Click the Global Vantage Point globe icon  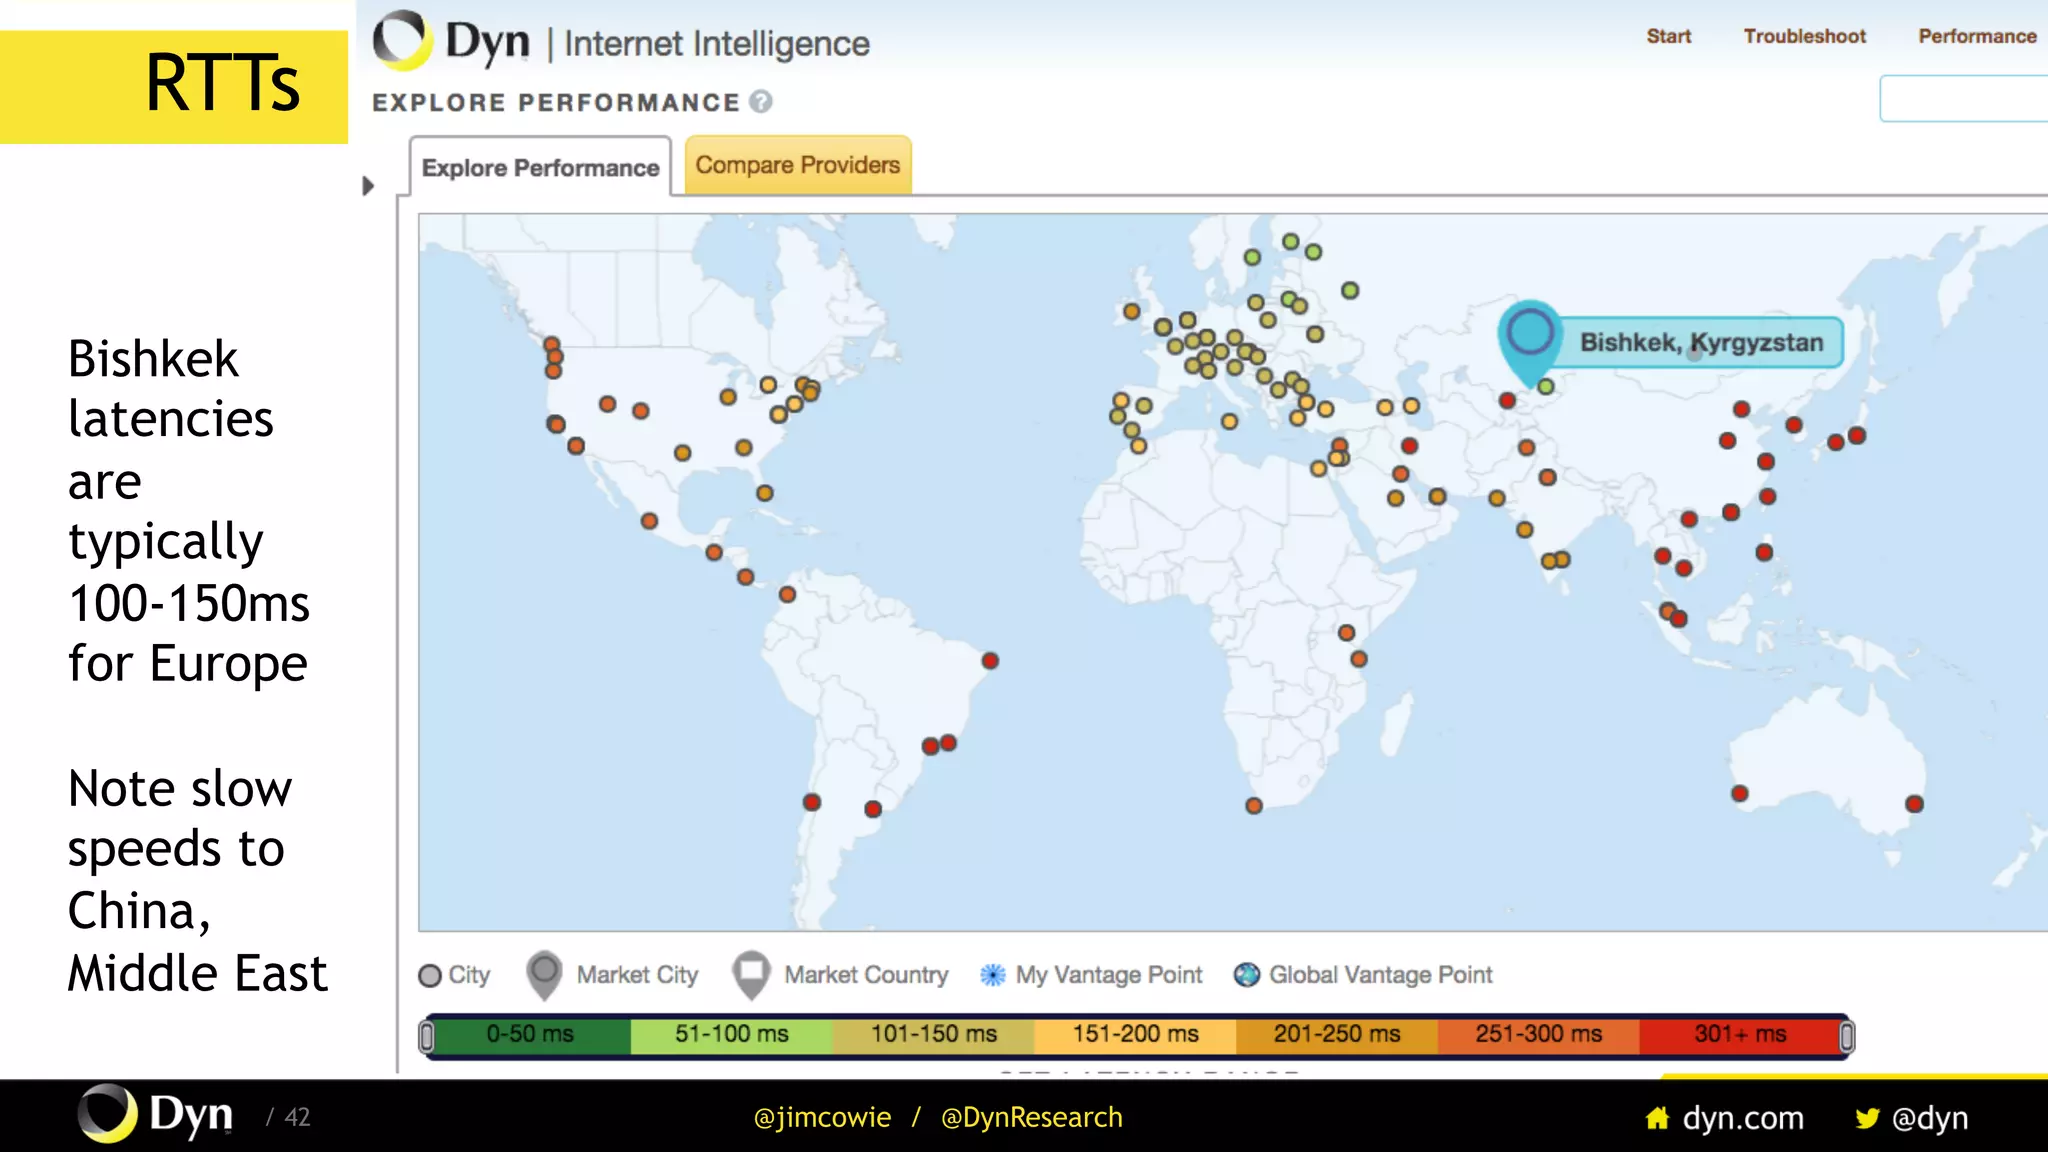pyautogui.click(x=1246, y=975)
